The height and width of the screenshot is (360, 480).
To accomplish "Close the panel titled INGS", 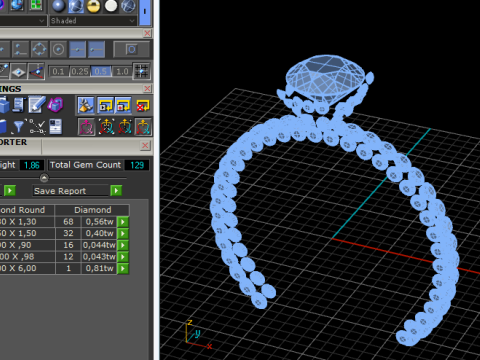I will (x=147, y=89).
